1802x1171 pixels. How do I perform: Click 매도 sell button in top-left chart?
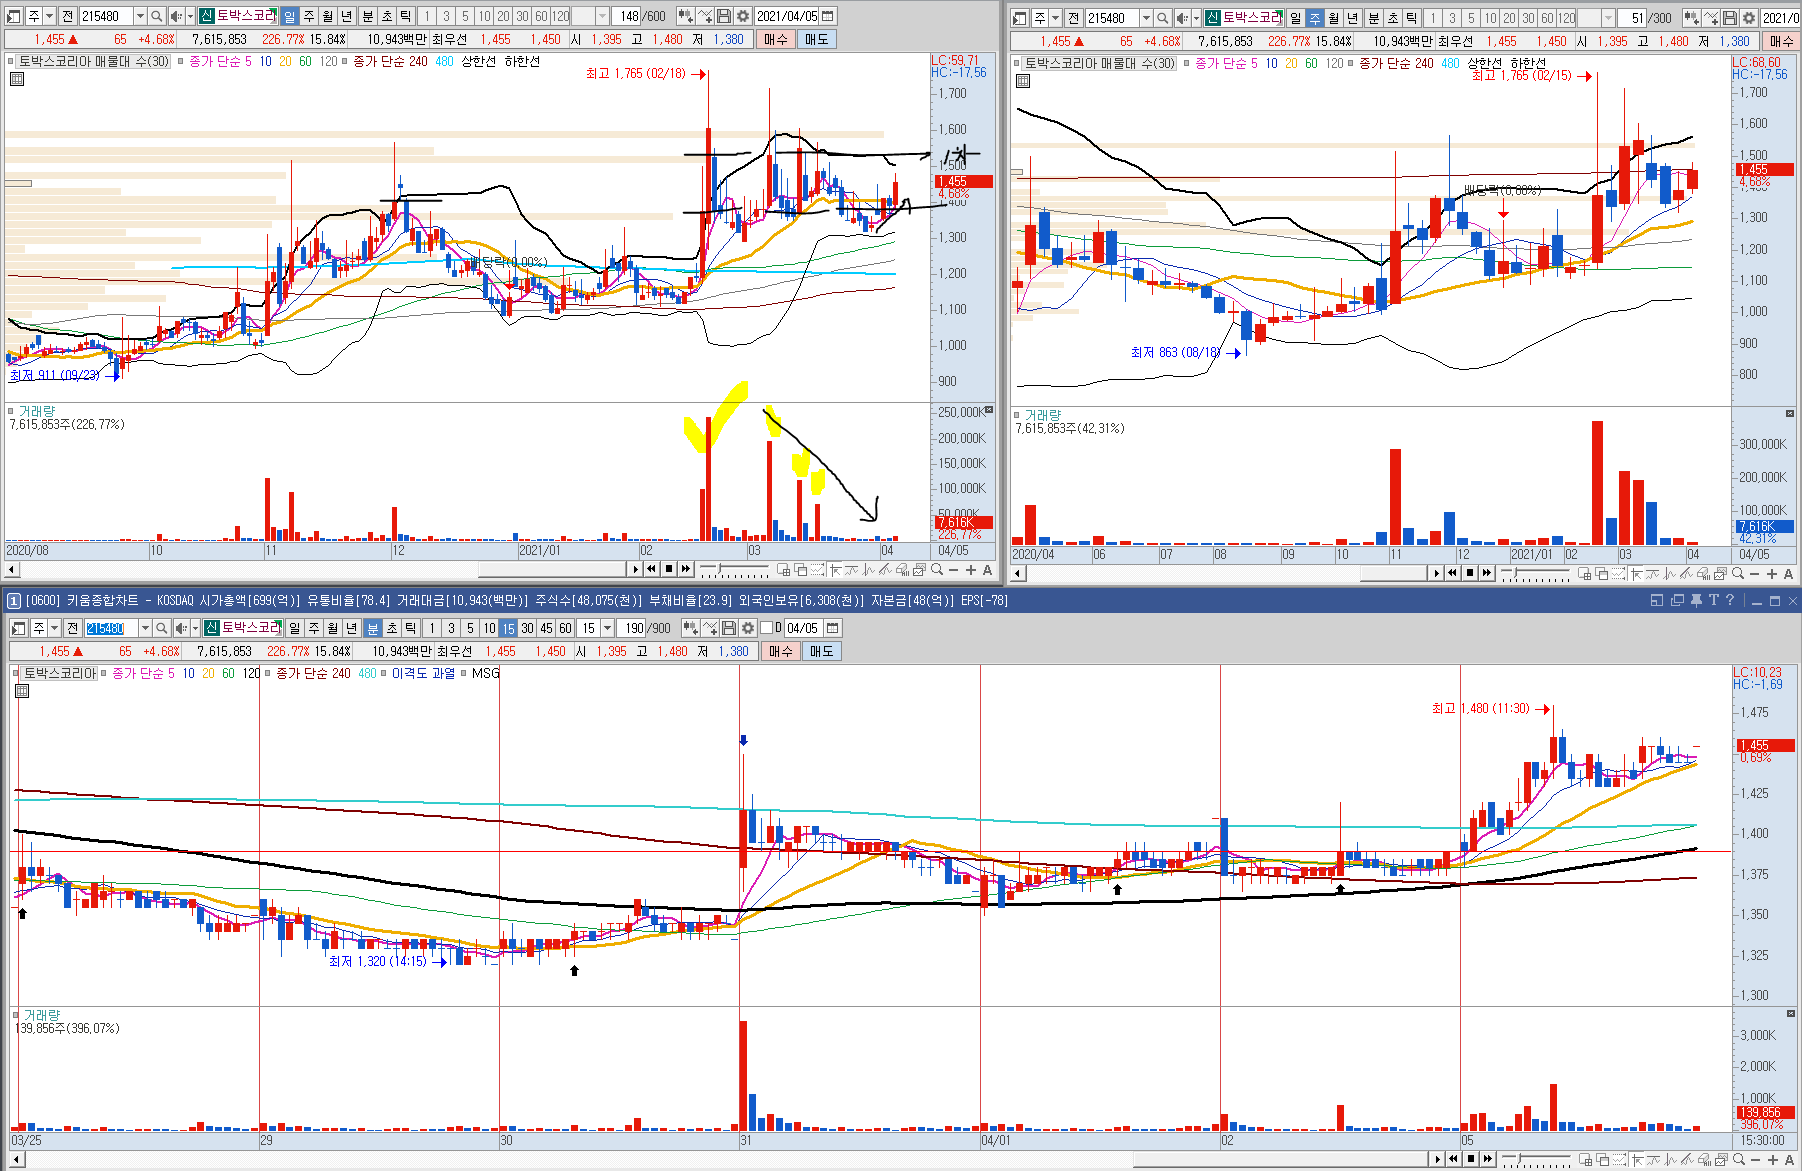816,39
